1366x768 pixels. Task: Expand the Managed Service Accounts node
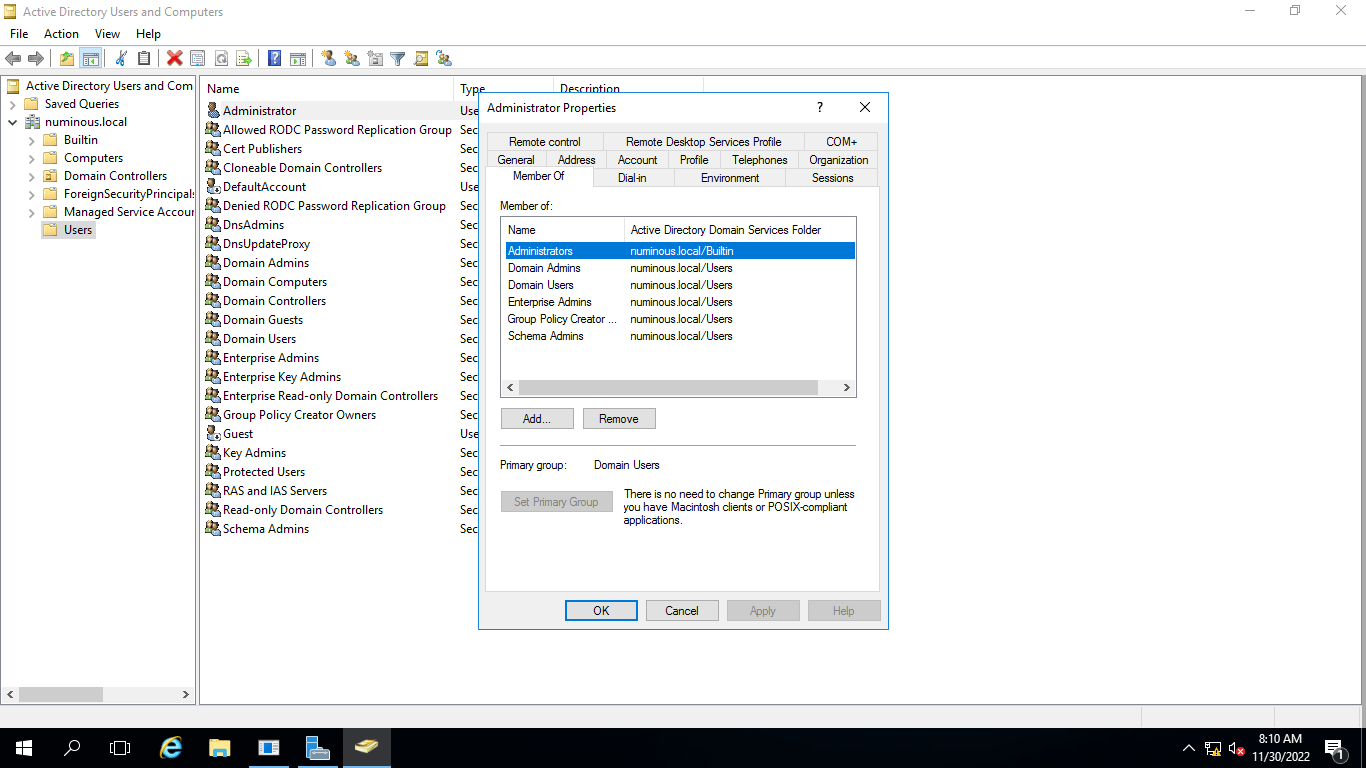31,212
